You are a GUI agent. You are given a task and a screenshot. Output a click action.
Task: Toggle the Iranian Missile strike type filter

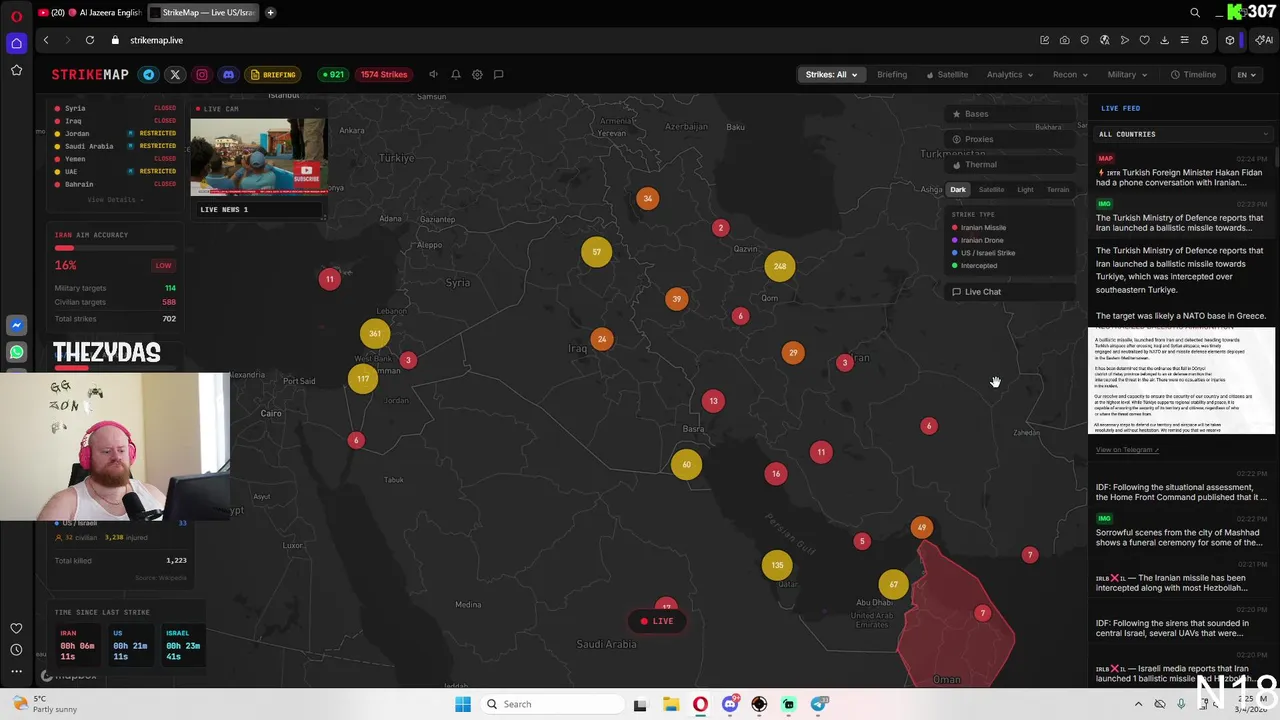pos(979,228)
